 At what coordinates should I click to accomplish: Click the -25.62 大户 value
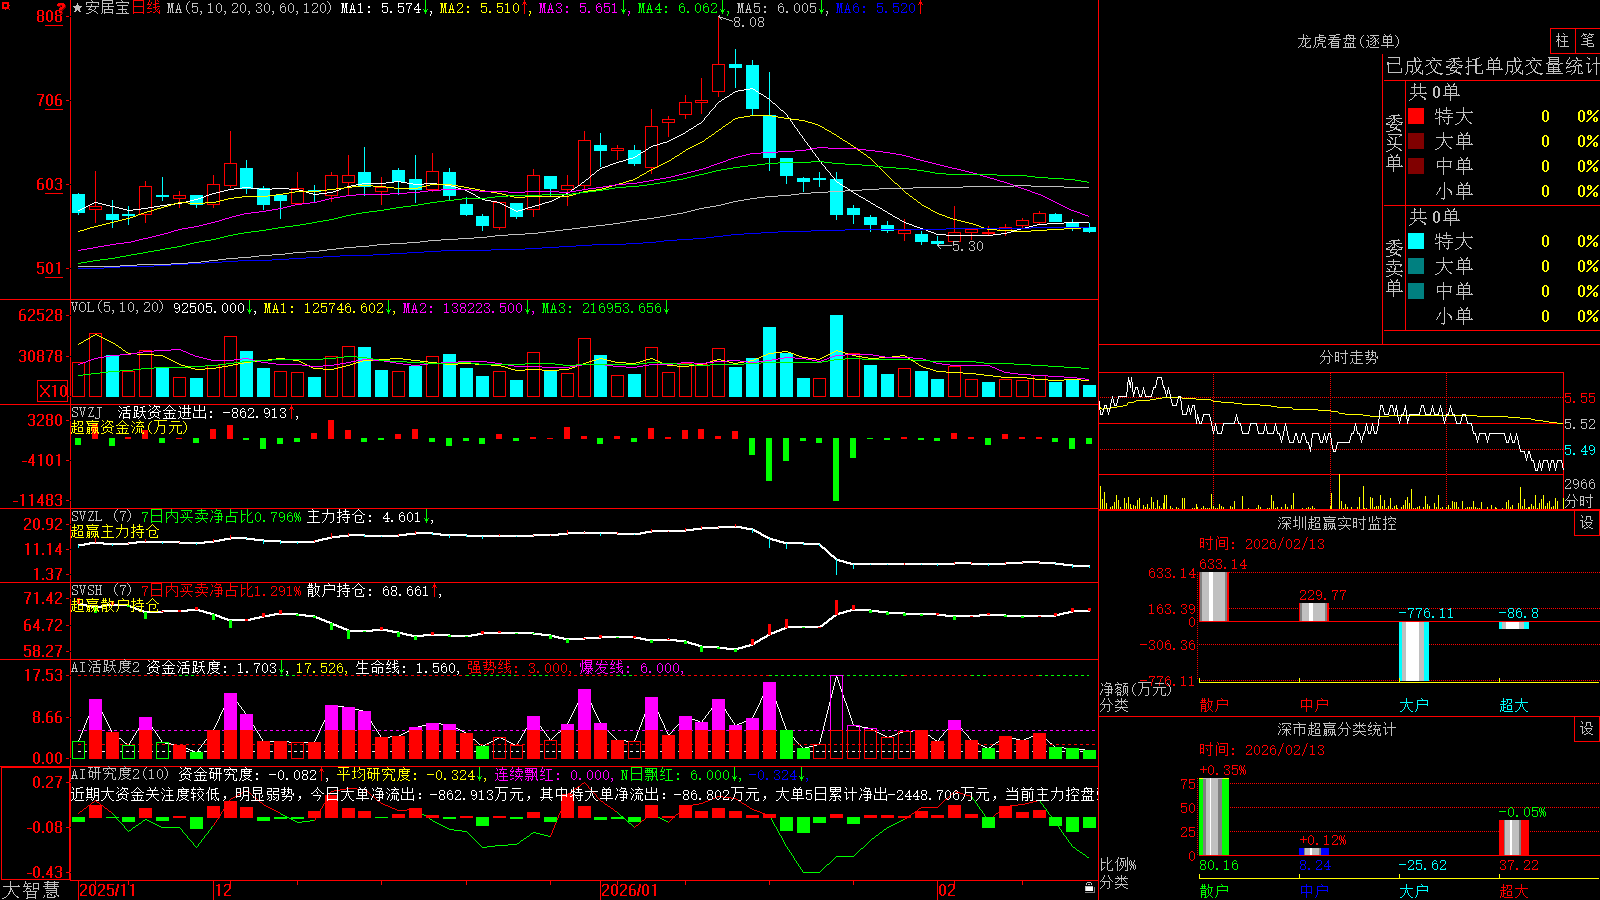1422,865
